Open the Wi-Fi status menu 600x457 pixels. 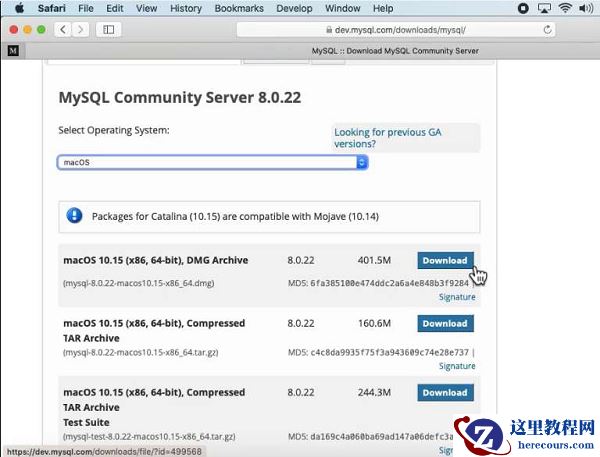[x=565, y=8]
